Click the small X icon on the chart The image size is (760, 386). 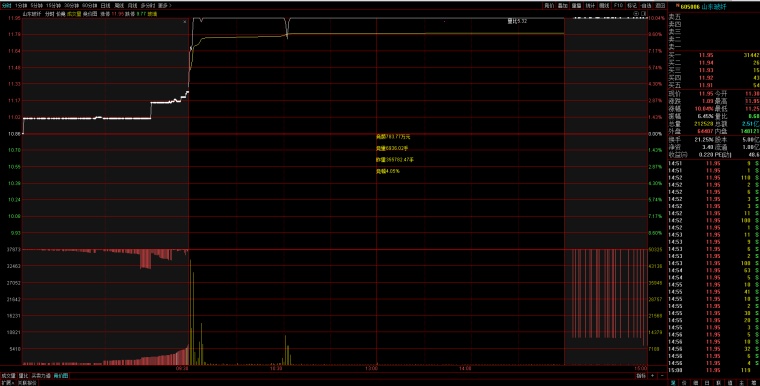click(185, 22)
